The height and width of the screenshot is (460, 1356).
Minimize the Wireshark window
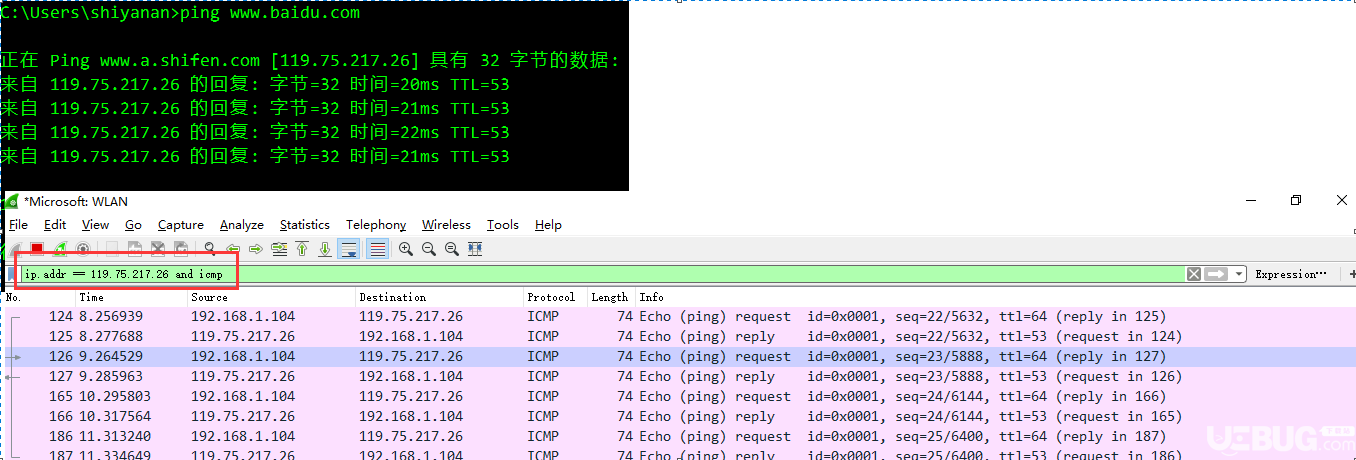pos(1249,201)
